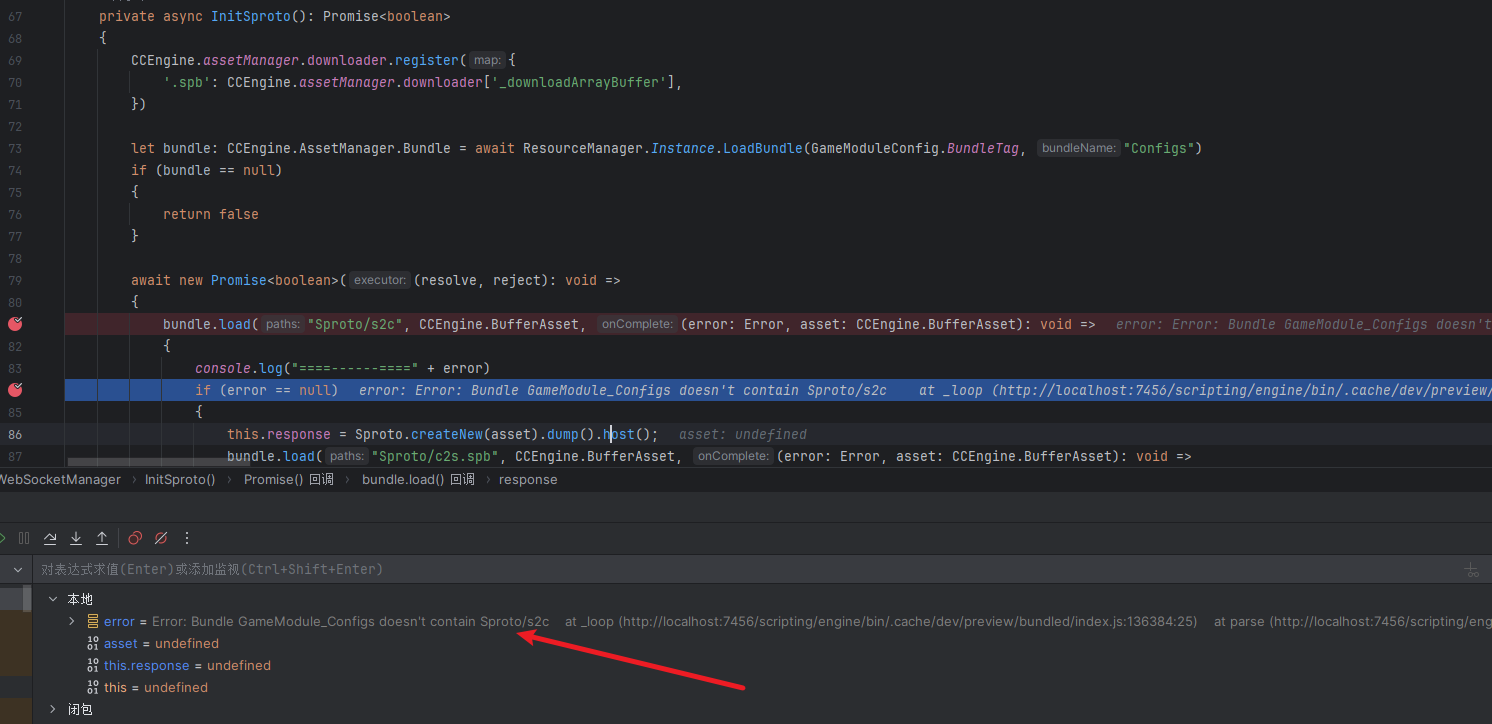Image resolution: width=1492 pixels, height=724 pixels.
Task: Expand the error variable node
Action: (x=71, y=622)
